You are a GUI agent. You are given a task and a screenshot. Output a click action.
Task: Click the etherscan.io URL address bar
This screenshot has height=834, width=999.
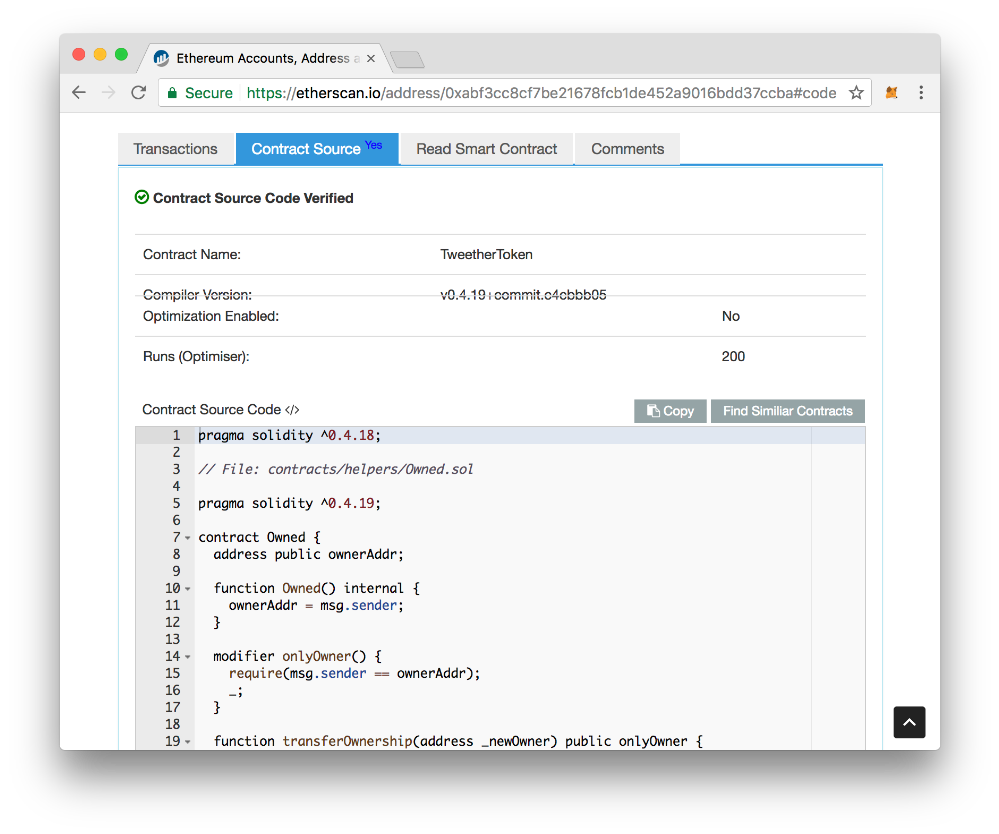click(540, 93)
